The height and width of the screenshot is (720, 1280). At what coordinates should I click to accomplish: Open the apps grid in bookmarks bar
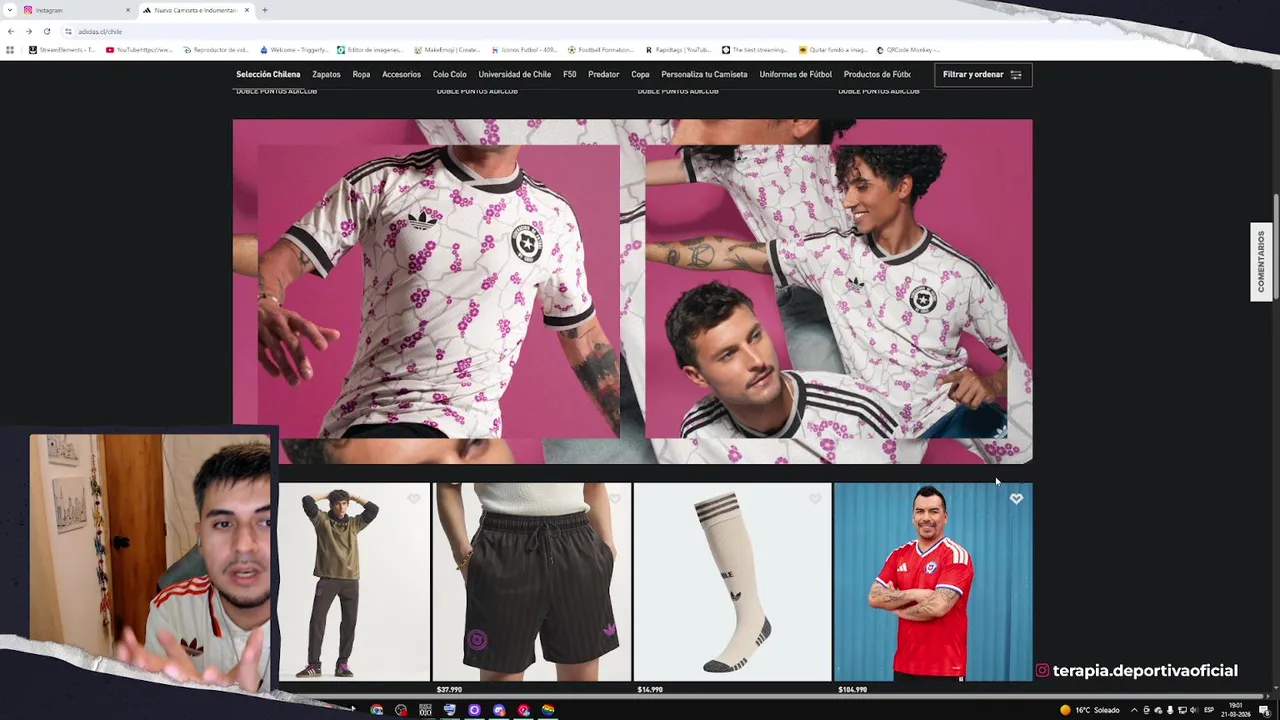pyautogui.click(x=10, y=50)
